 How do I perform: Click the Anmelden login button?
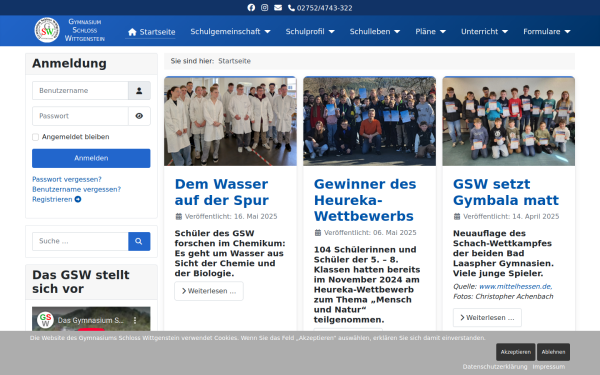point(91,158)
